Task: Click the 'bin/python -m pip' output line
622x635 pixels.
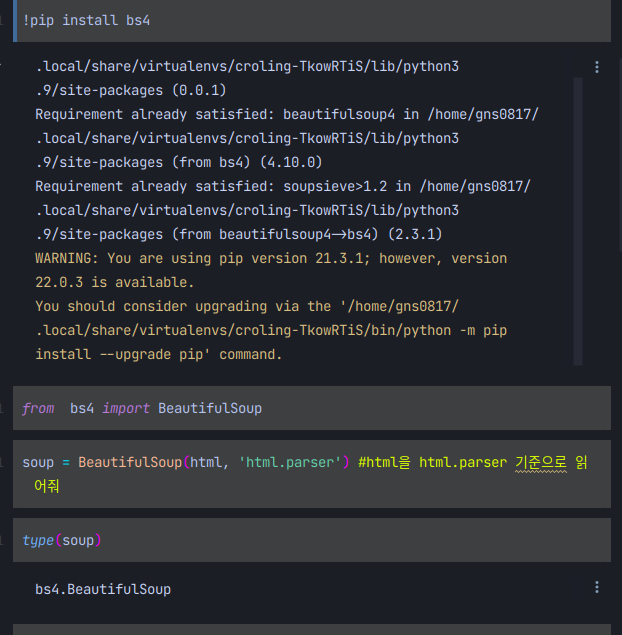Action: click(271, 330)
